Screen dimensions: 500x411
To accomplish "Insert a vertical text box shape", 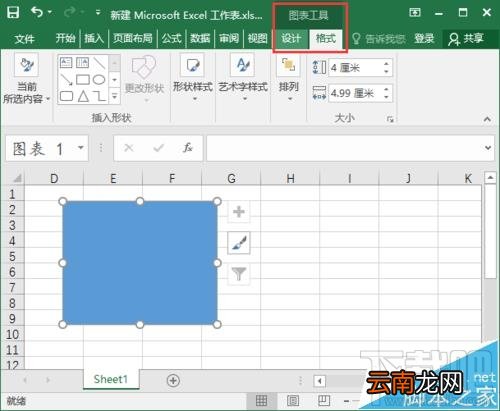I will (82, 62).
